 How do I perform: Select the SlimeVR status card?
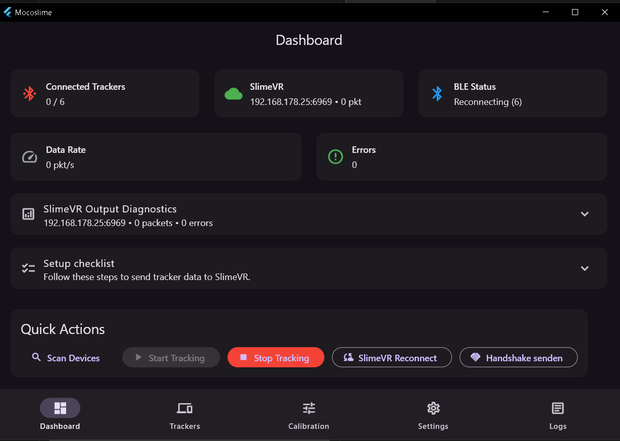[309, 94]
